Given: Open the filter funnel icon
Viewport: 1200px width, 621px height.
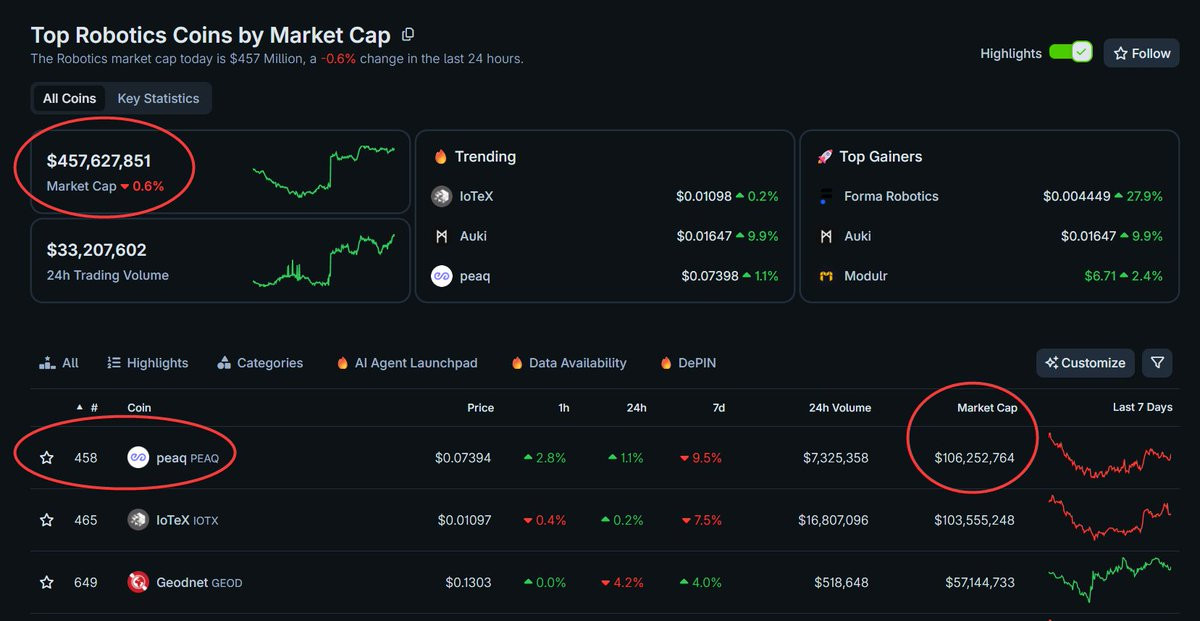Looking at the screenshot, I should 1157,363.
